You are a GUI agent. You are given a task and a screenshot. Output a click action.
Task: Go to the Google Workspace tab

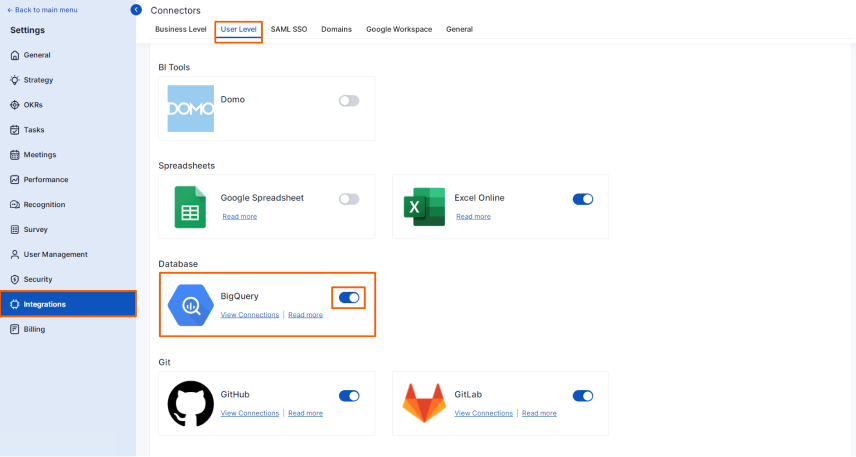399,29
